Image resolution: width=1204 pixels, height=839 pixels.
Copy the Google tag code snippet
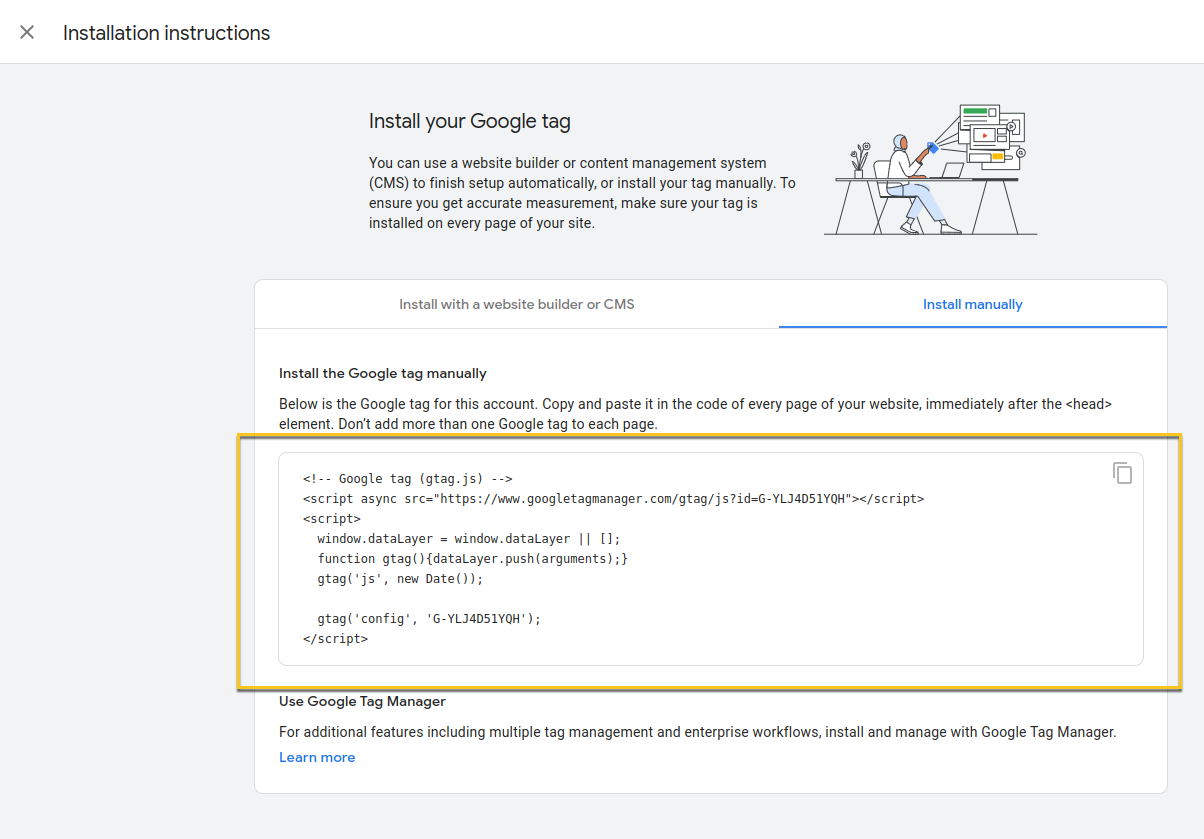pos(1122,473)
